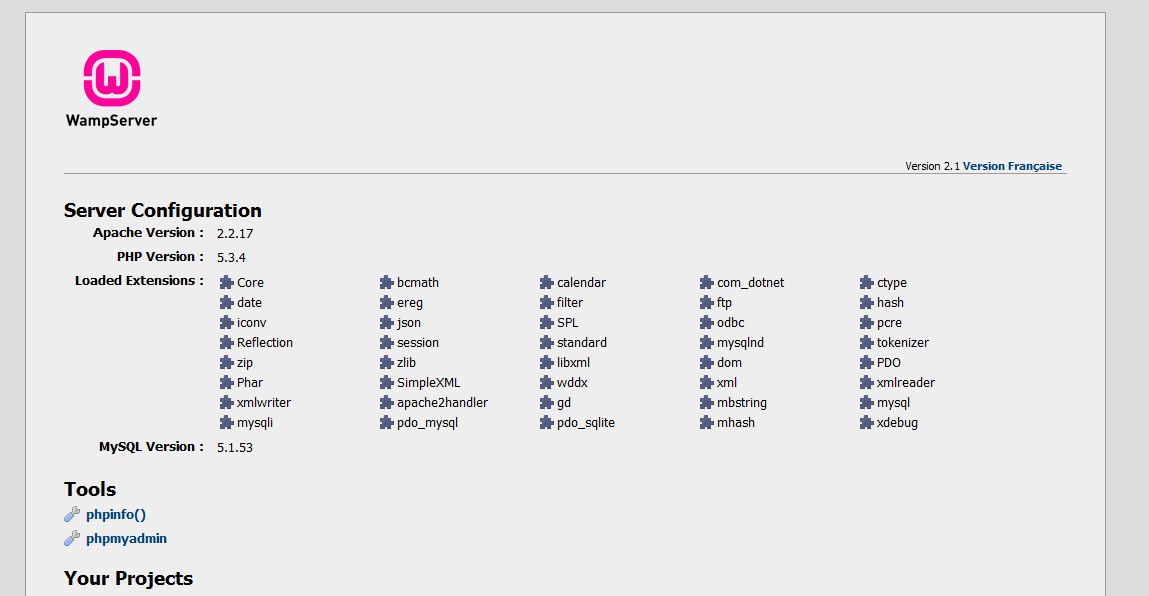Image resolution: width=1149 pixels, height=596 pixels.
Task: Click the puzzle icon beside SPL
Action: coord(547,323)
